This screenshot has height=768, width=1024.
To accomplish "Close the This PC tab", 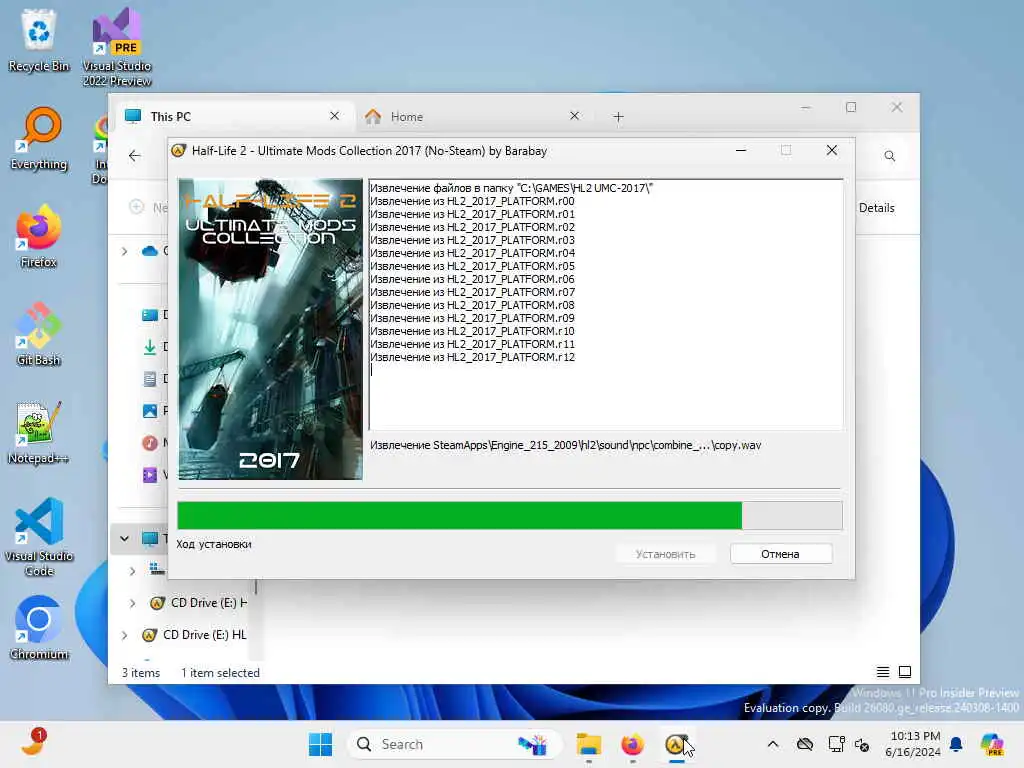I will pos(334,116).
